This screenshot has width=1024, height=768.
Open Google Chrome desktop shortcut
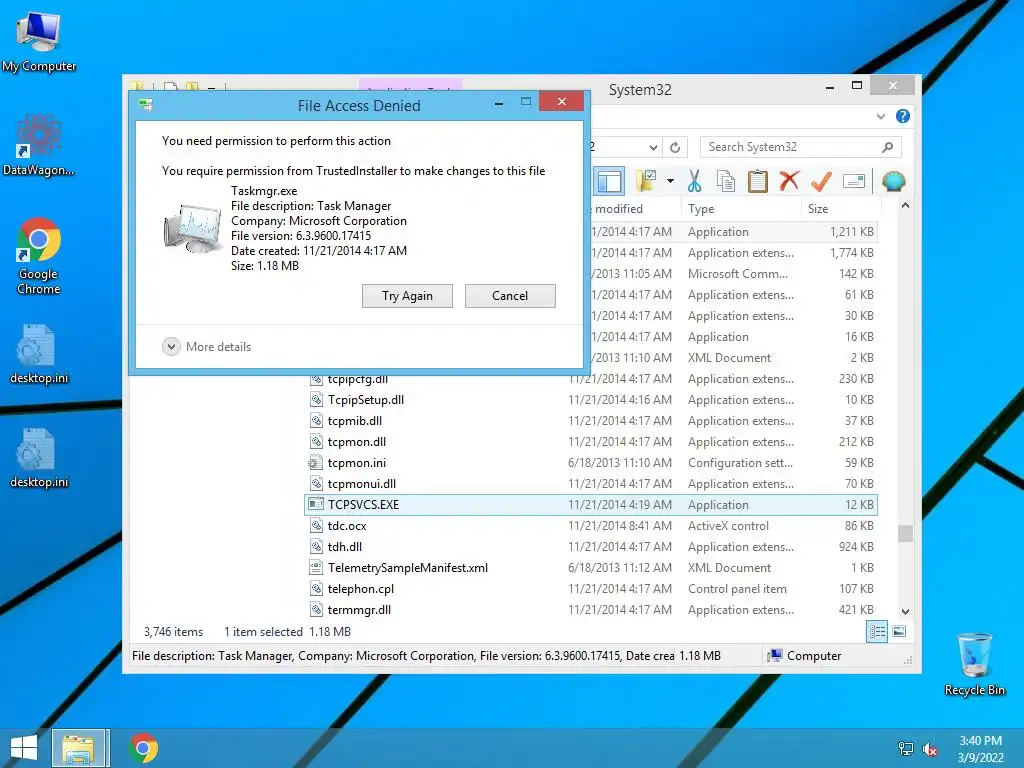coord(39,256)
